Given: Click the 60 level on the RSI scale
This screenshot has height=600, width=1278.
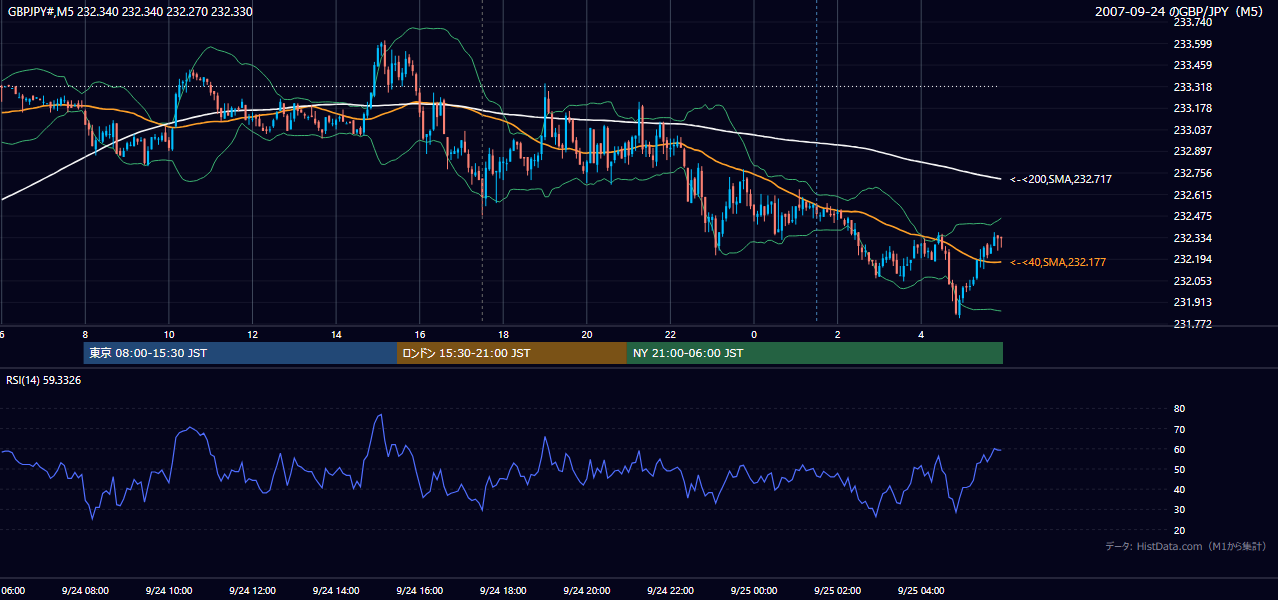Looking at the screenshot, I should (1179, 449).
